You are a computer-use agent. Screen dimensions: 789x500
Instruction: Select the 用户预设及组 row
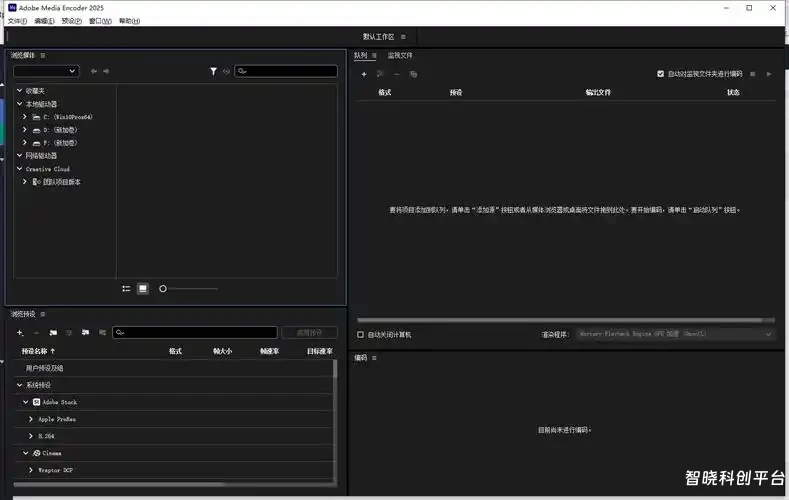point(173,368)
